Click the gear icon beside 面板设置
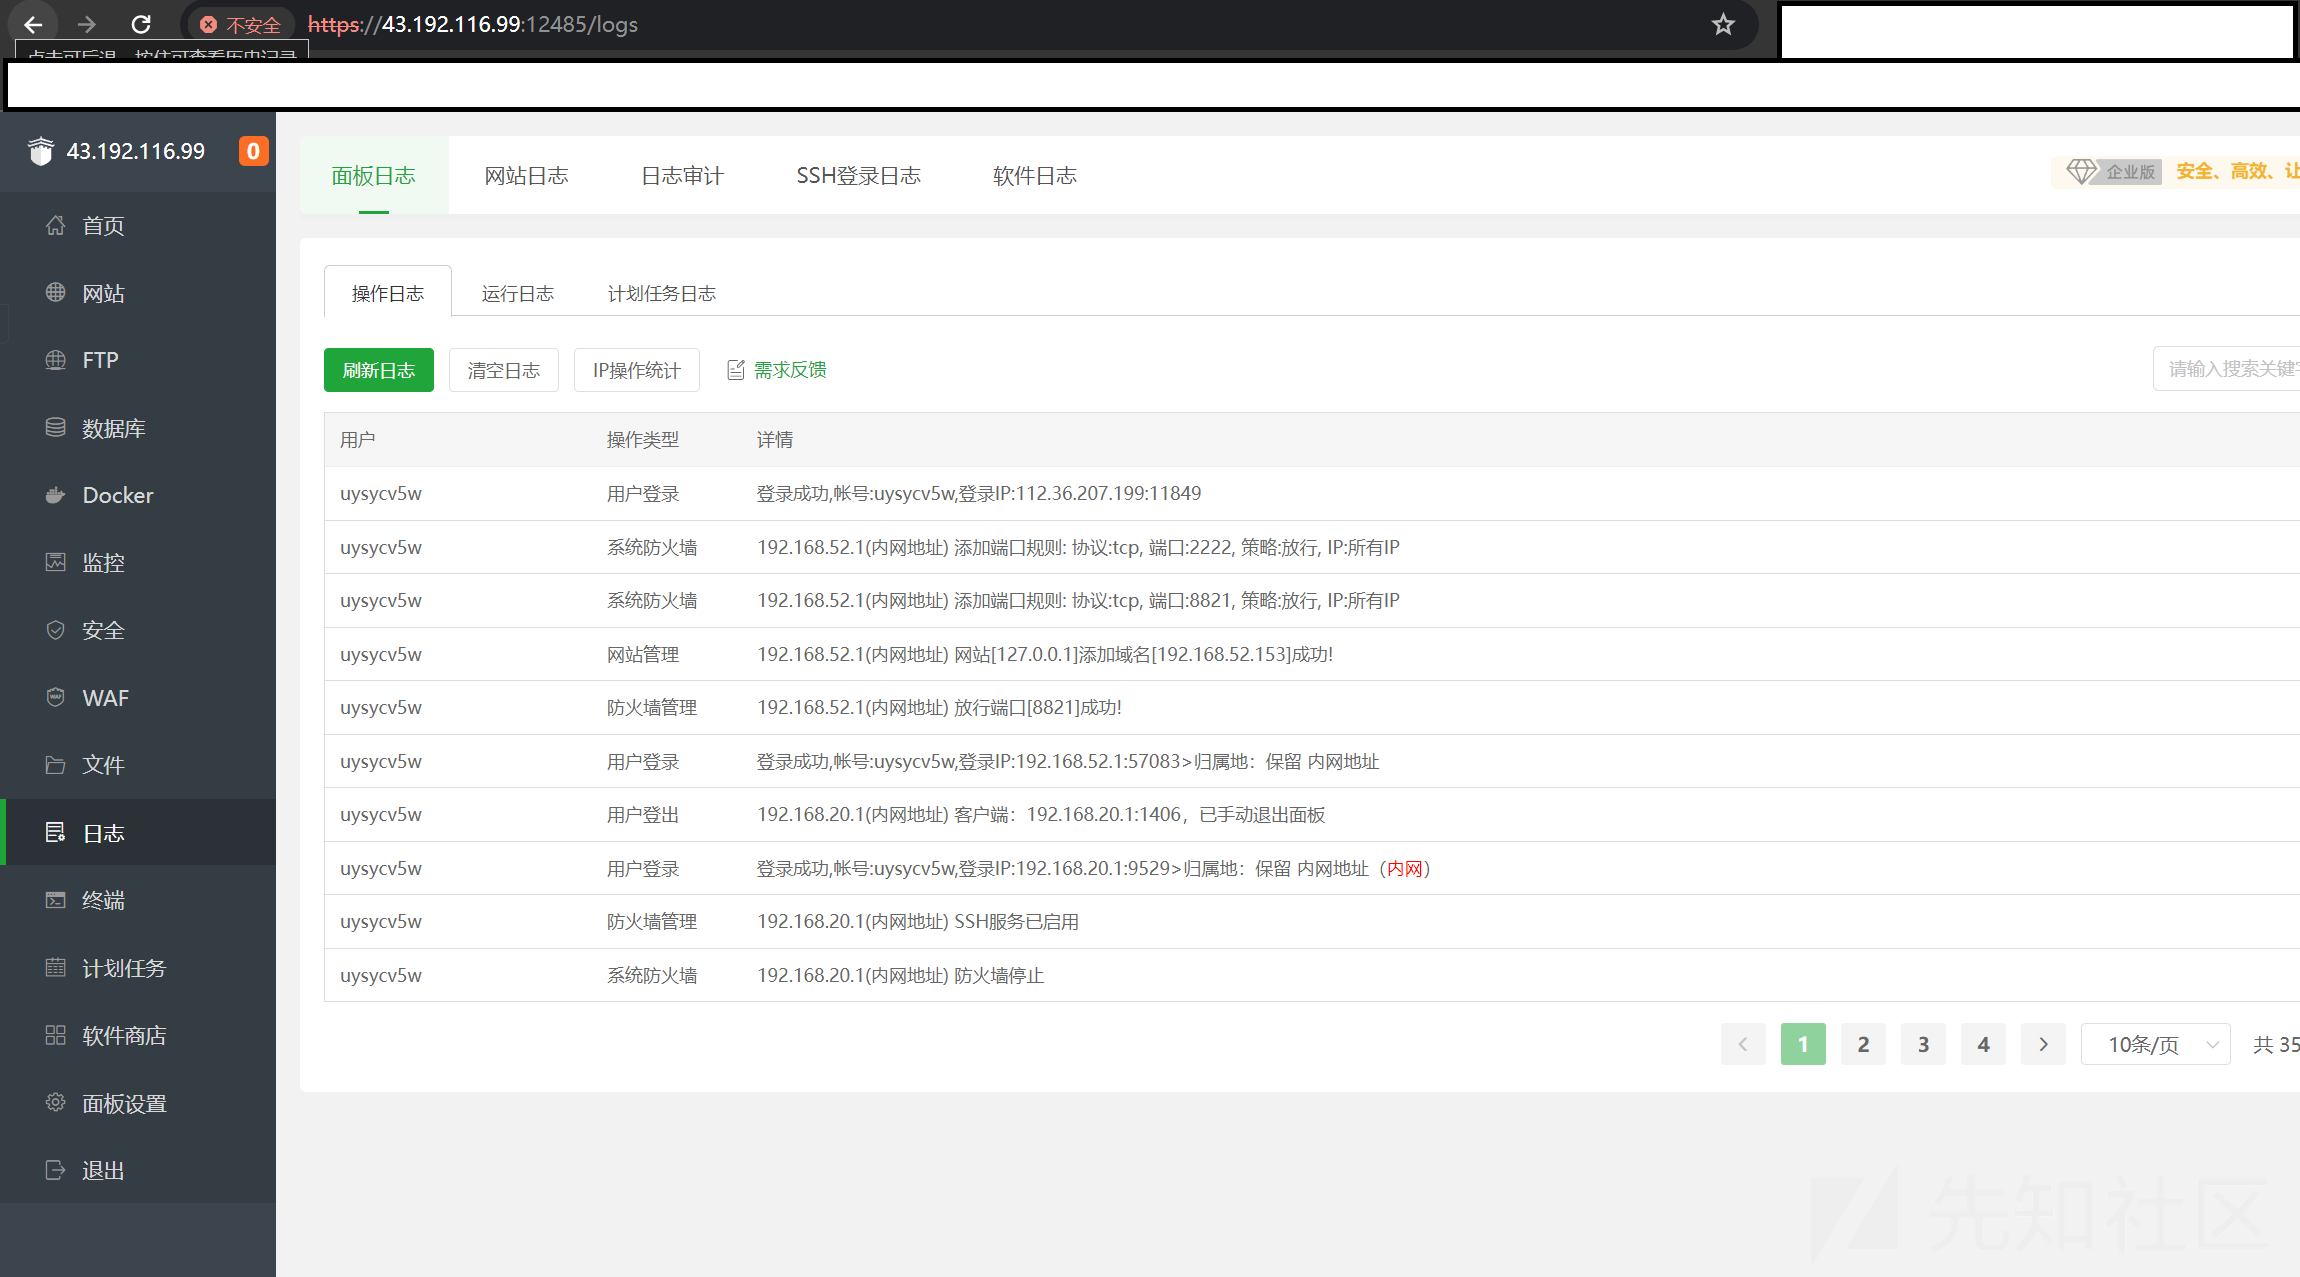The image size is (2300, 1277). 56,1102
